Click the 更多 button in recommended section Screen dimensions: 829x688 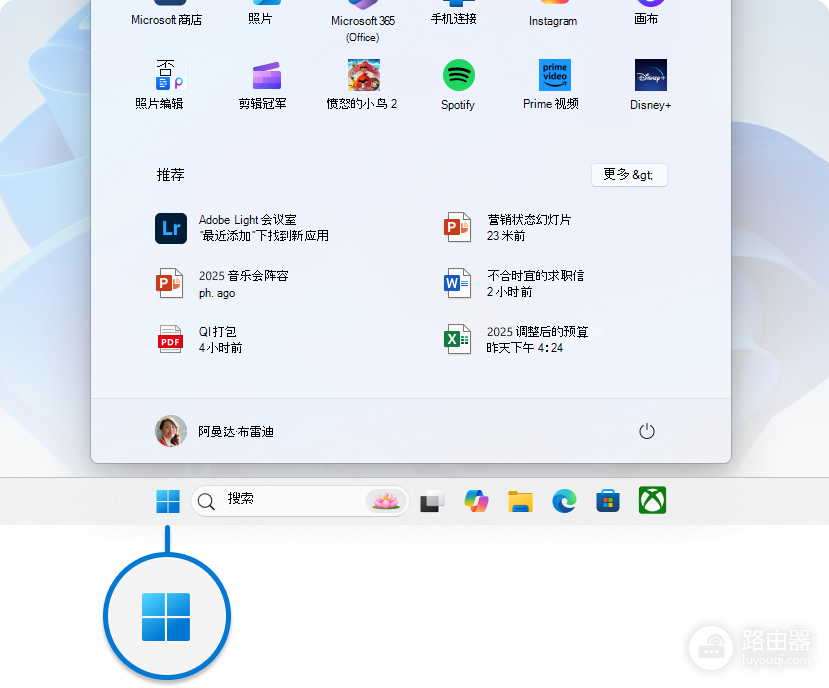629,175
